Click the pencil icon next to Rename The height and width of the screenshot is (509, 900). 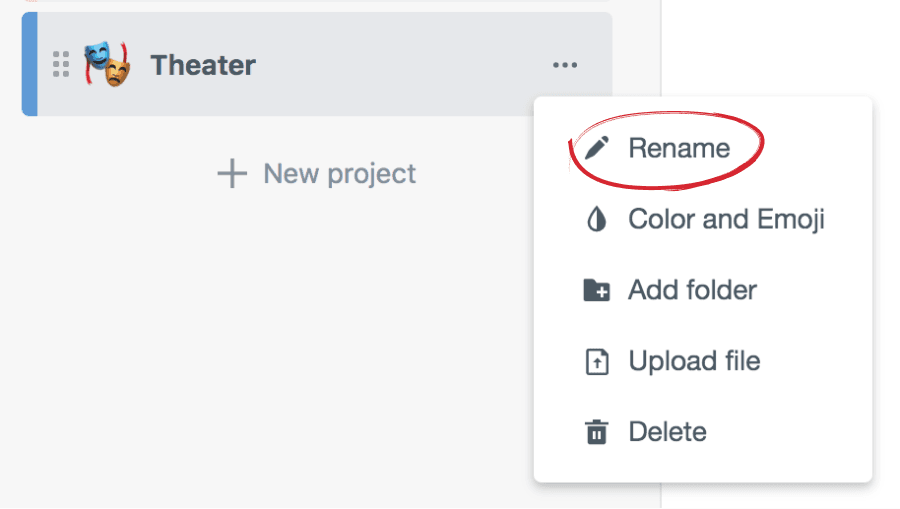click(x=597, y=149)
